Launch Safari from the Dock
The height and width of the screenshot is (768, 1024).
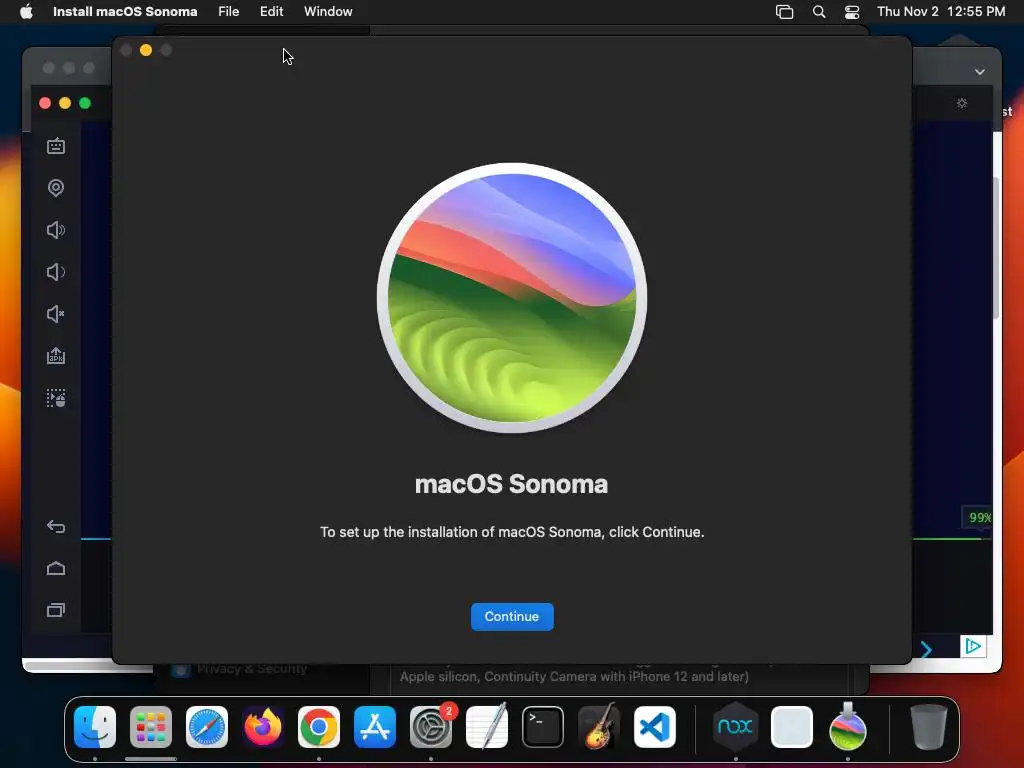[x=207, y=727]
